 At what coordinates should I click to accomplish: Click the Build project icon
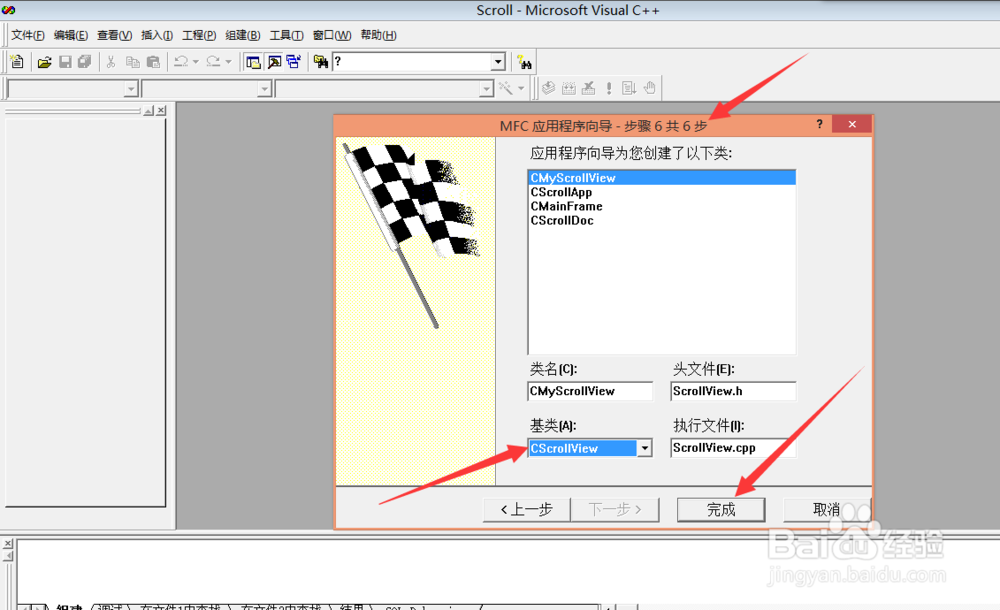(x=569, y=88)
